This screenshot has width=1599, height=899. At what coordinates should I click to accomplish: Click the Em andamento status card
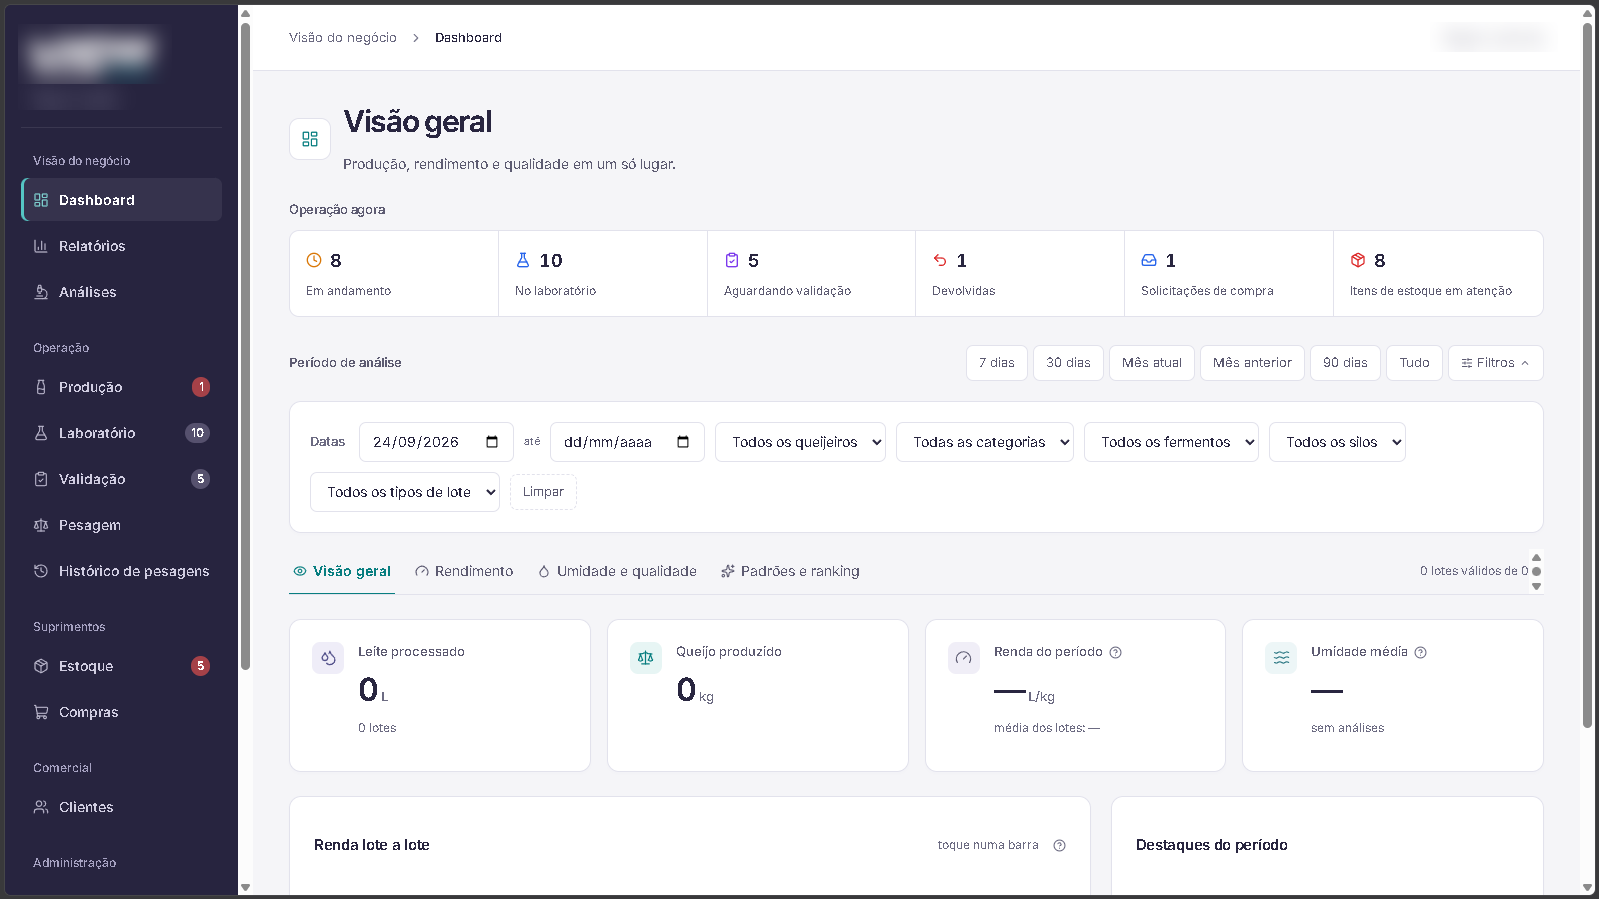[394, 274]
